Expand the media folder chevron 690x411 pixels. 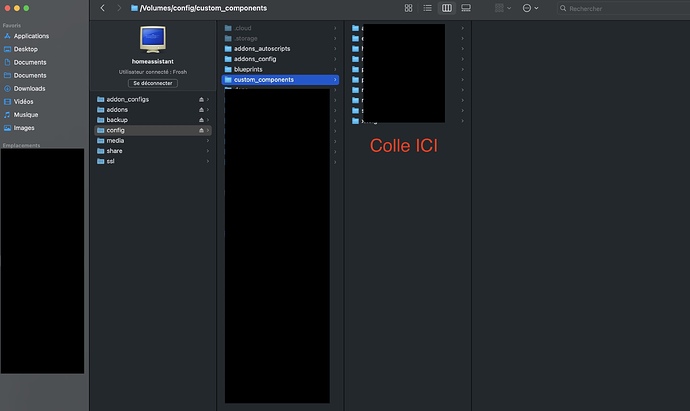(x=208, y=140)
